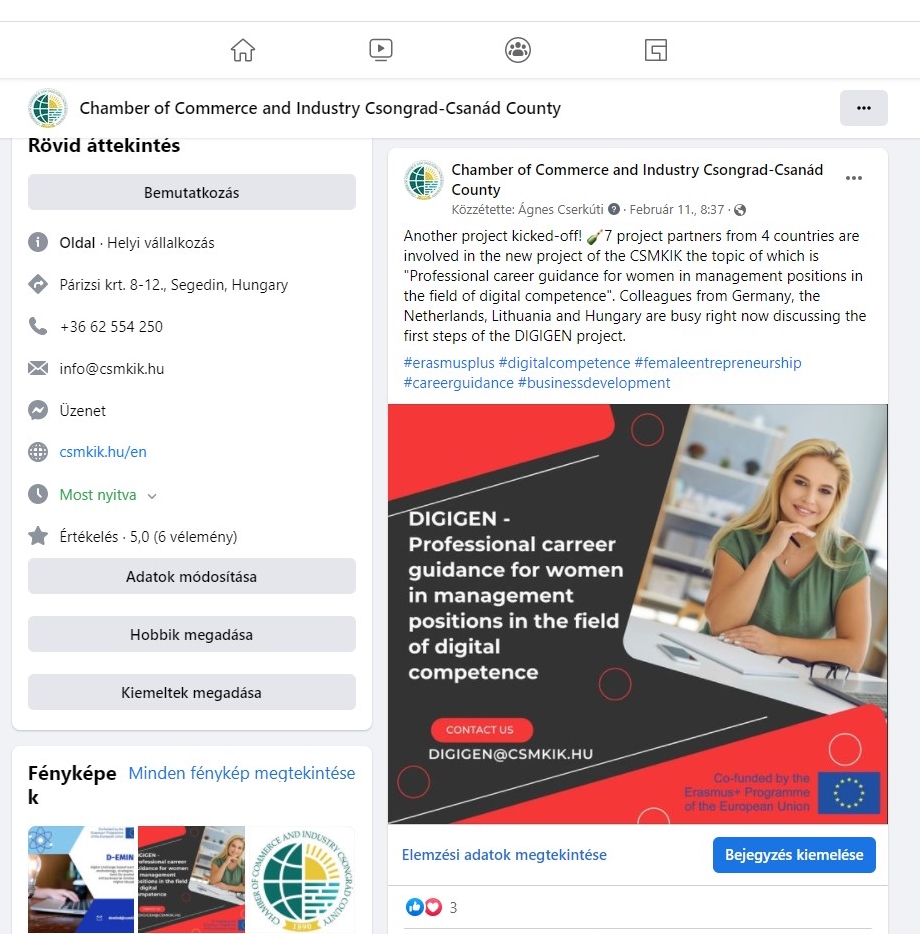920x934 pixels.
Task: Open Elemzési adatok megtekintése insights link
Action: pyautogui.click(x=504, y=855)
